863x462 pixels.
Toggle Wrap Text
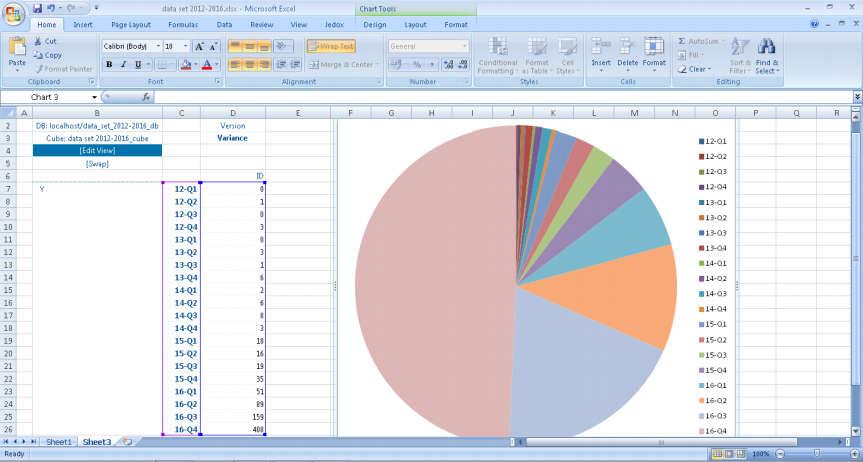(331, 46)
